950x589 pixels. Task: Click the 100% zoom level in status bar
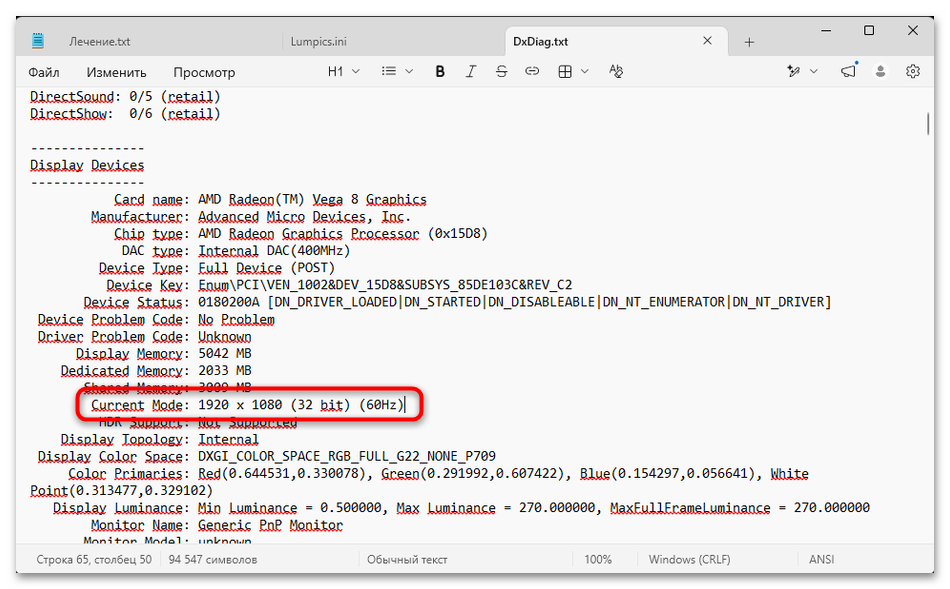click(598, 559)
